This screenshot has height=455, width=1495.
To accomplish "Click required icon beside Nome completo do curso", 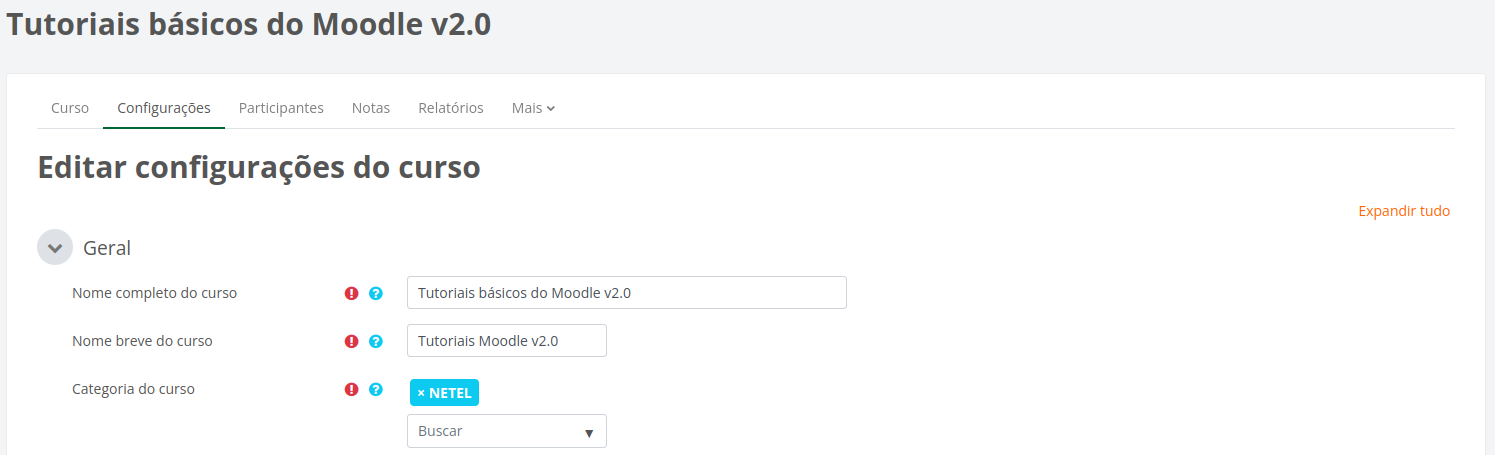I will tap(351, 293).
